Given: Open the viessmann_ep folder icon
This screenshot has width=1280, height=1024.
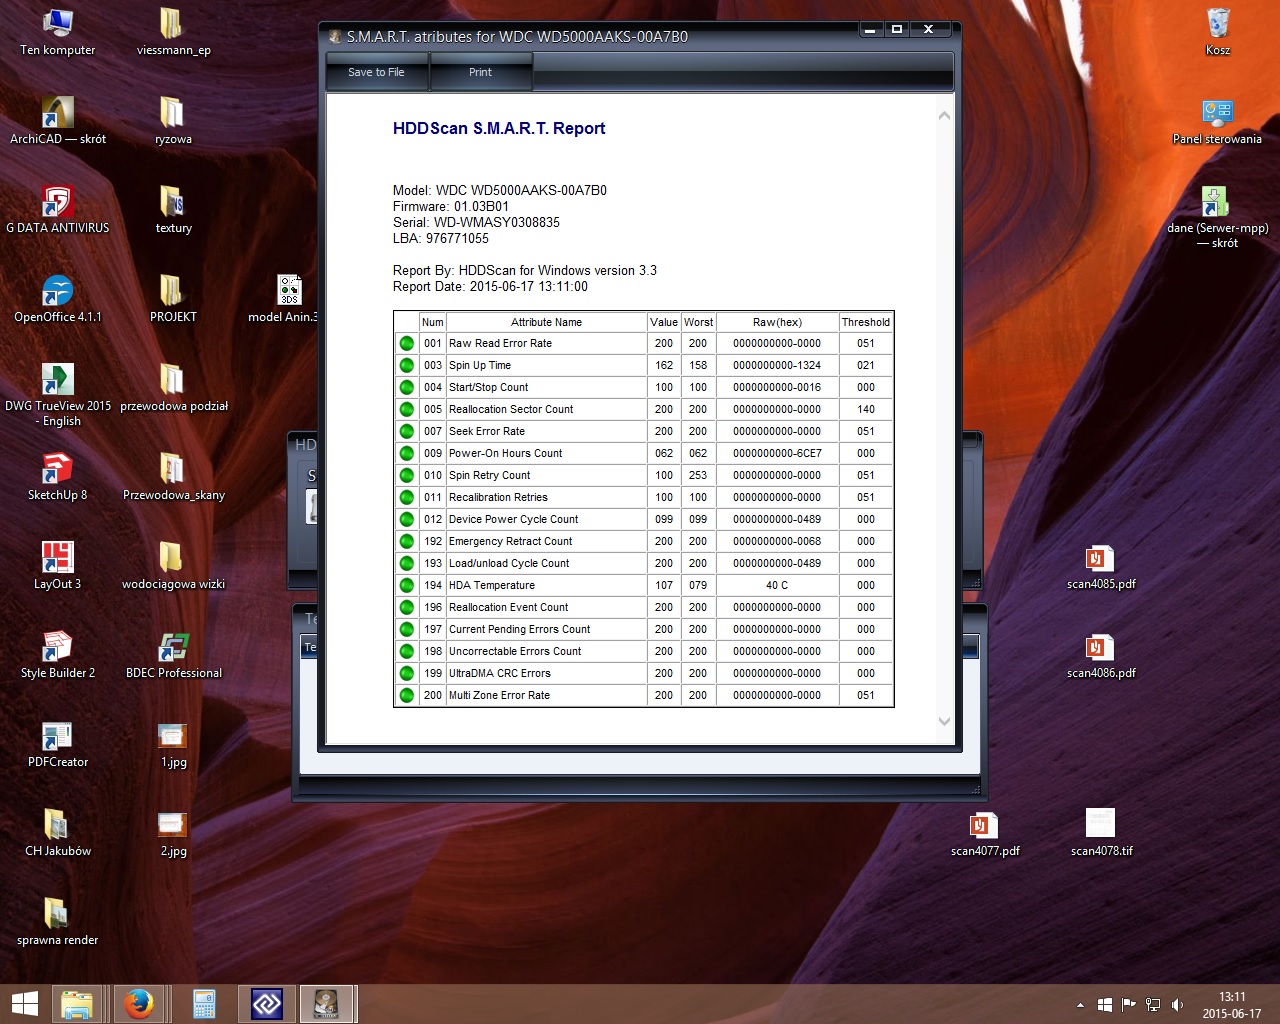Looking at the screenshot, I should click(x=173, y=33).
